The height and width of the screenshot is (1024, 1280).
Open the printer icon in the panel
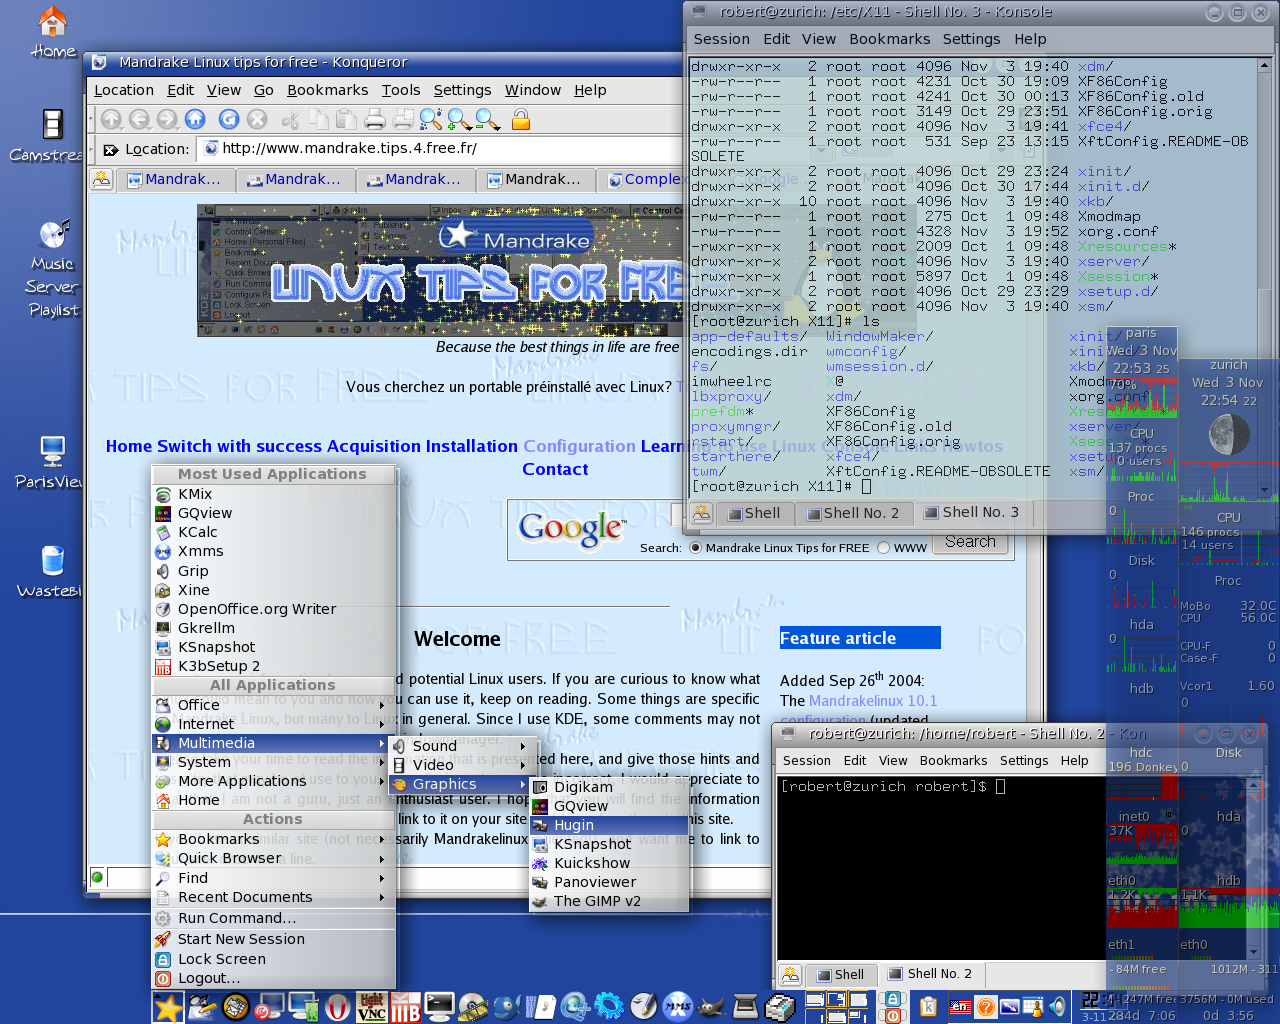pyautogui.click(x=780, y=1007)
